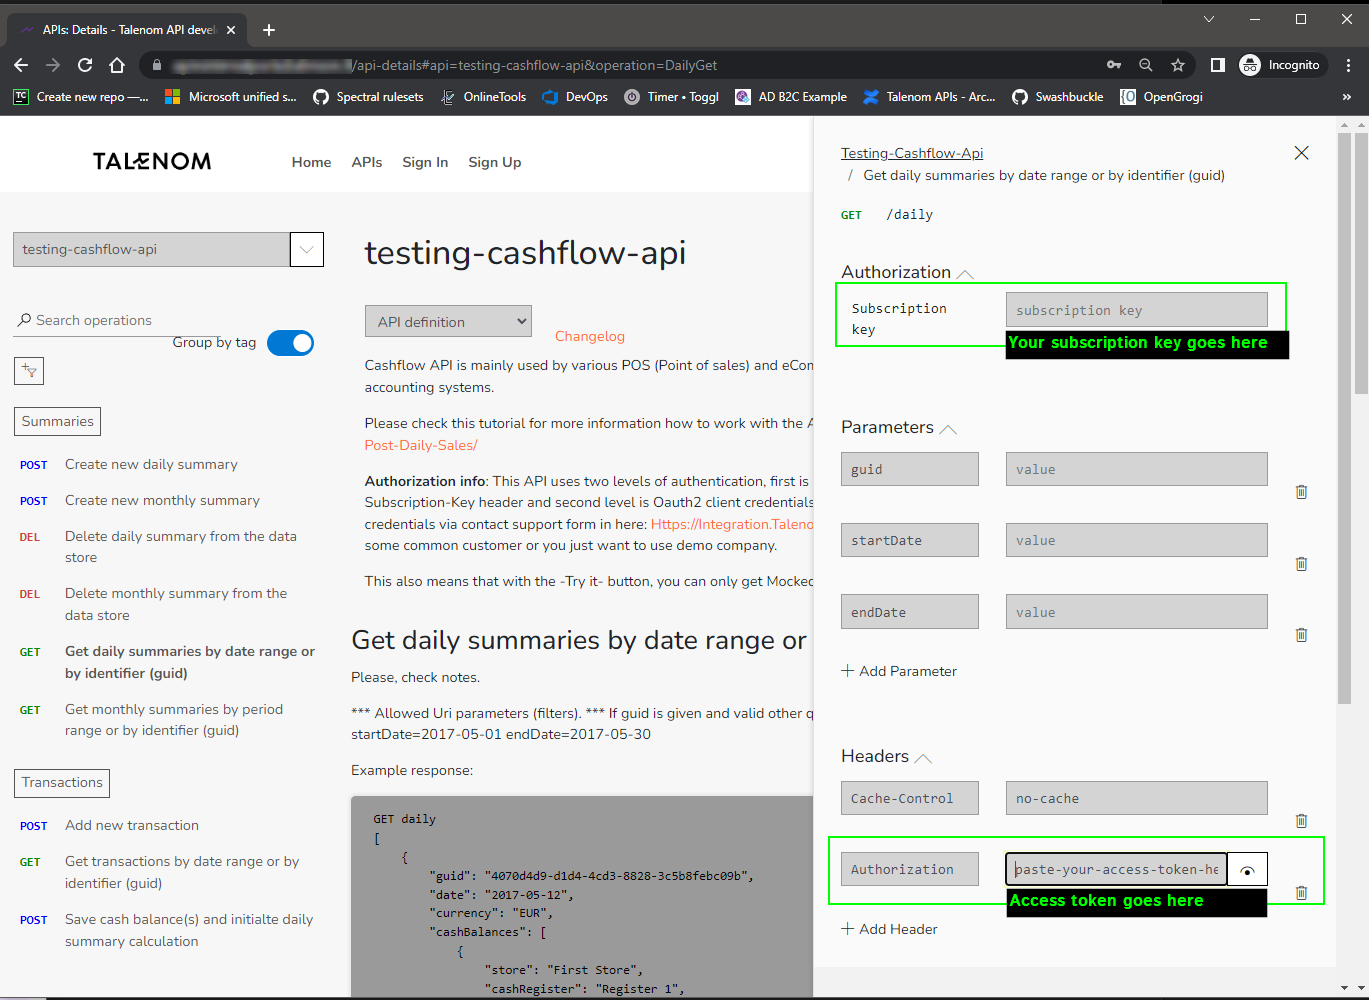Delete the Cache-Control header with its trash icon
The image size is (1369, 1000).
(1301, 821)
